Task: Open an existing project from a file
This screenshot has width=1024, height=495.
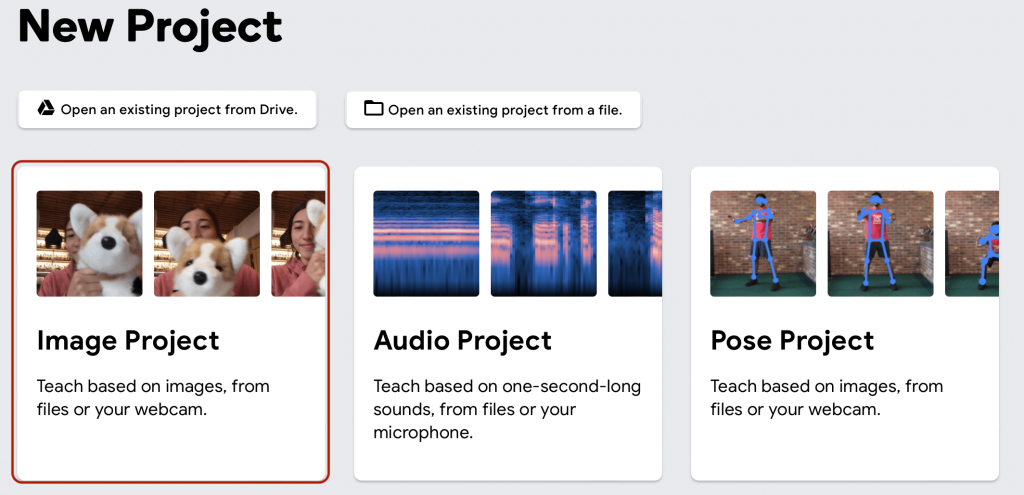Action: coord(493,110)
